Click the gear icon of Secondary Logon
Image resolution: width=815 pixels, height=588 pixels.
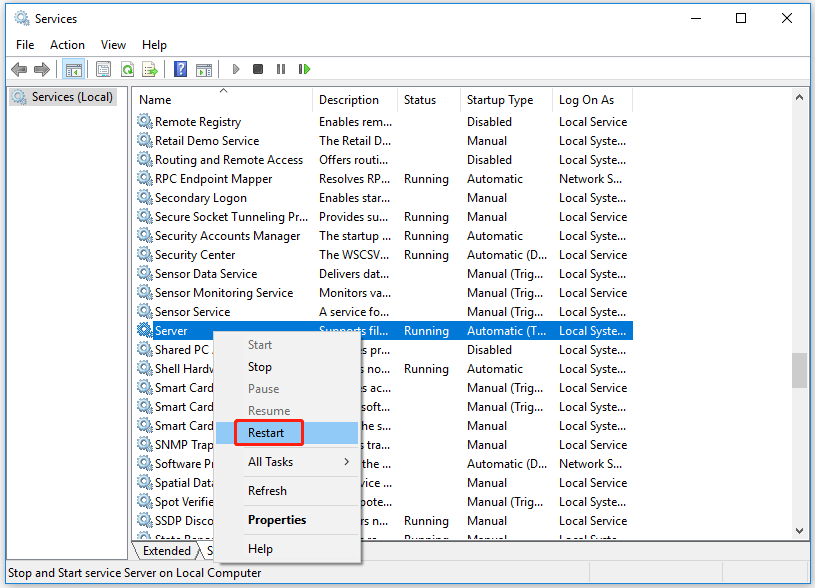pos(144,198)
